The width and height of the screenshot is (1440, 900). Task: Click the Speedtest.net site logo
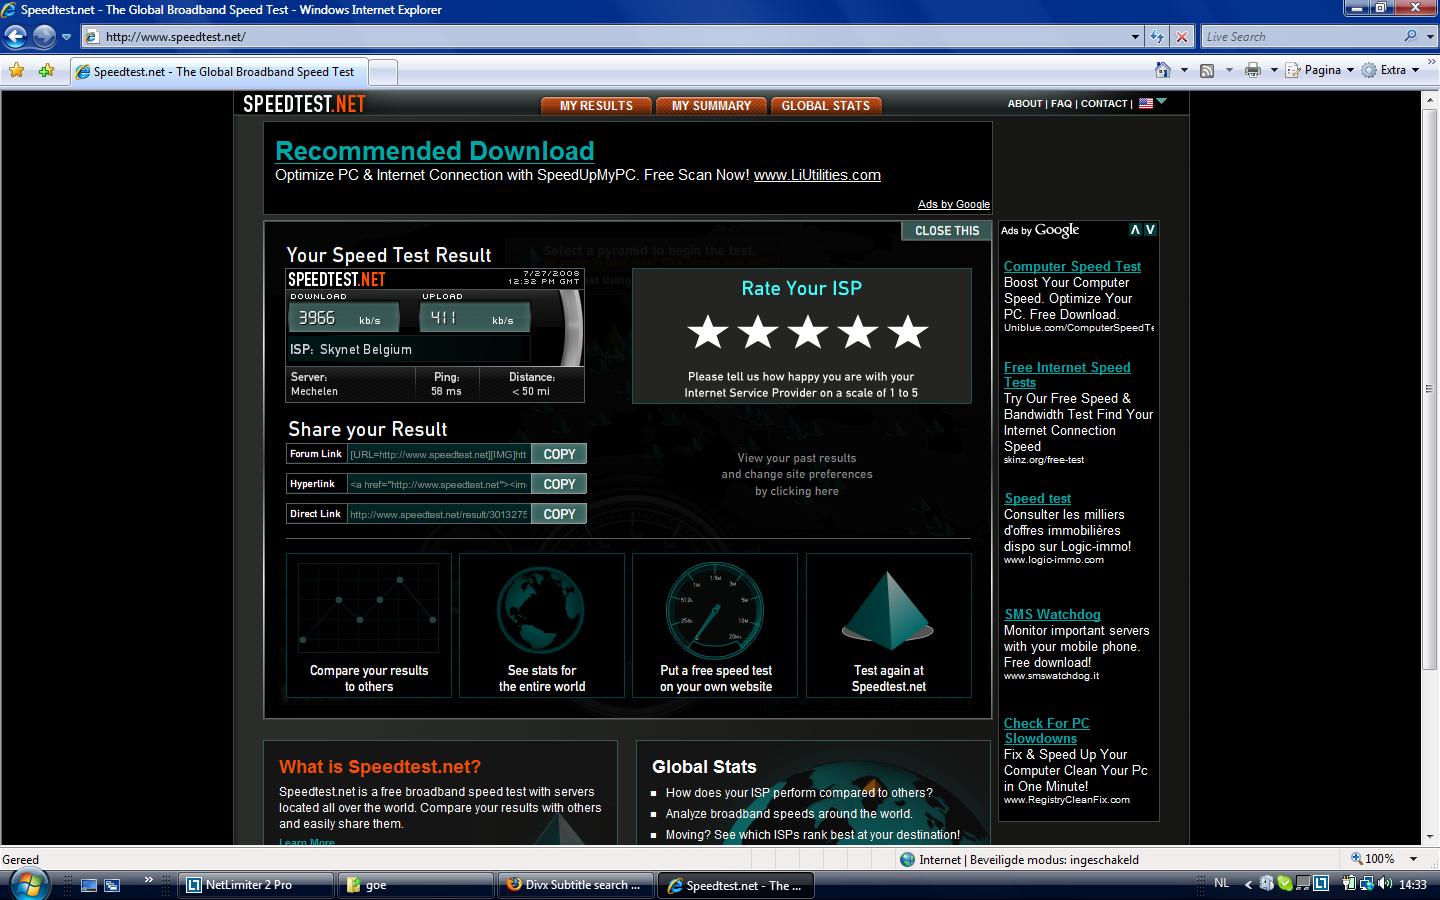click(304, 104)
